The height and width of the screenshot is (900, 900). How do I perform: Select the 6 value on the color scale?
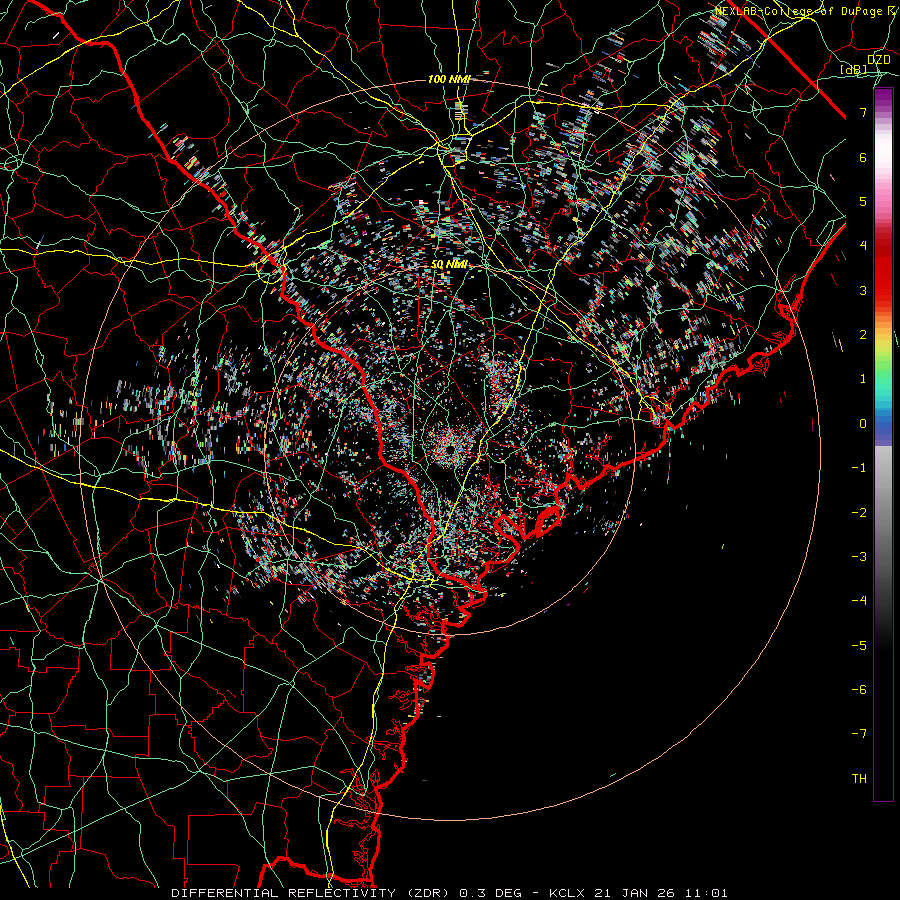(863, 157)
